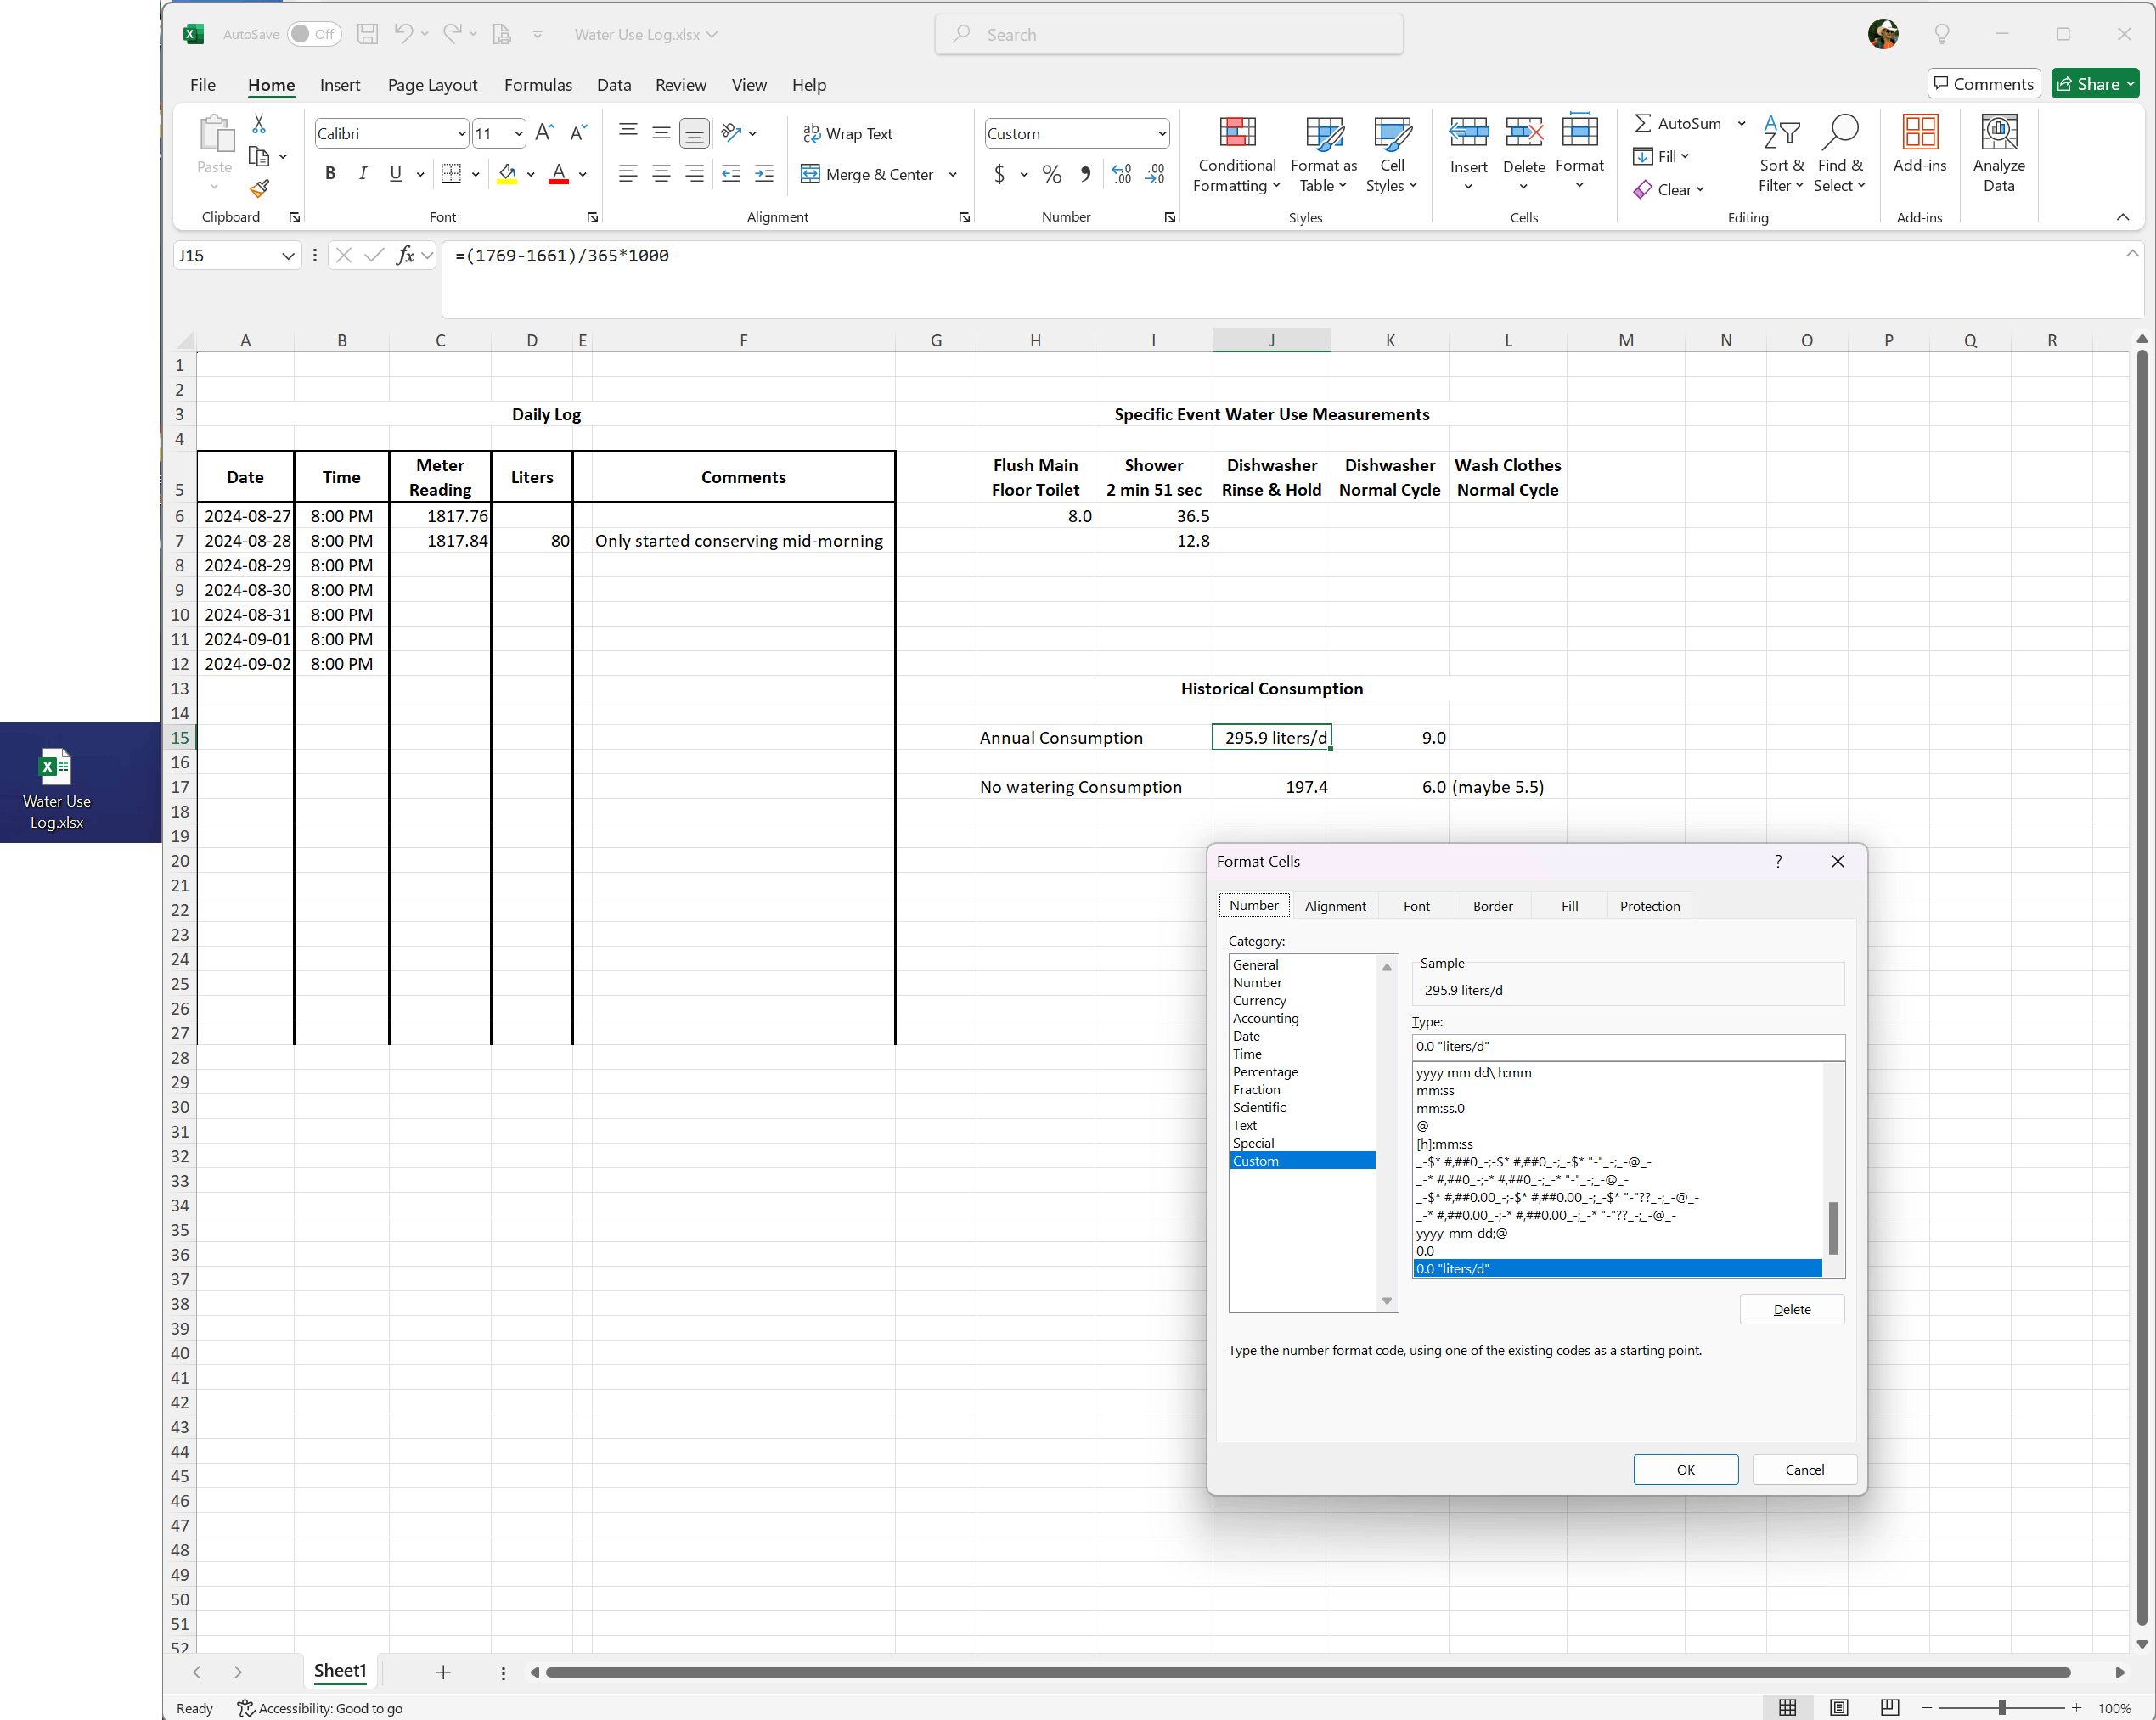The image size is (2156, 1720).
Task: Click the Borders icon
Action: (x=451, y=174)
